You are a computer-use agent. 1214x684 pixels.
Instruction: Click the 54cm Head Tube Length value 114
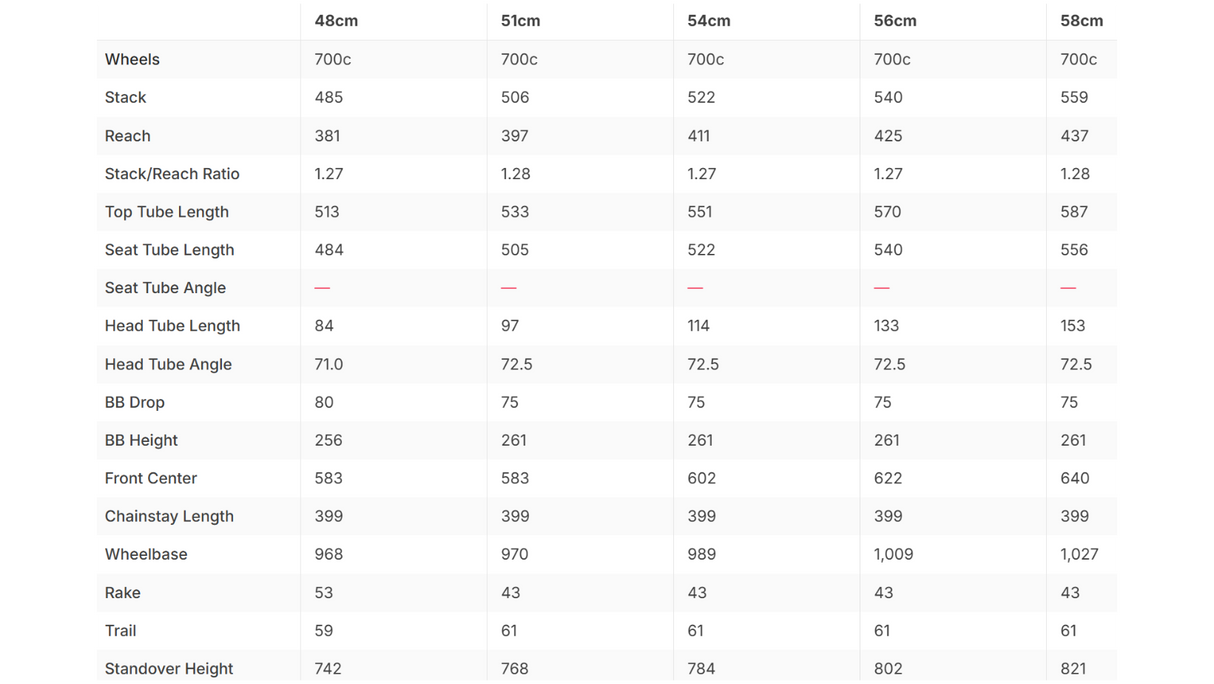pyautogui.click(x=698, y=326)
